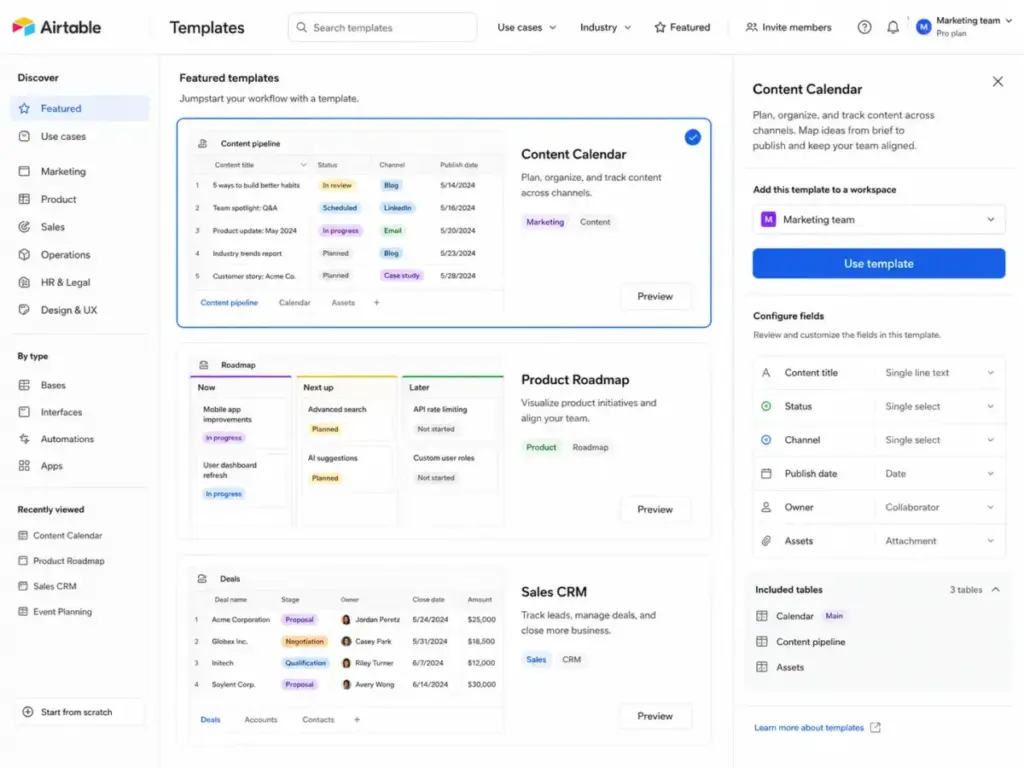
Task: Change Publish date field type dropdown
Action: [x=939, y=473]
